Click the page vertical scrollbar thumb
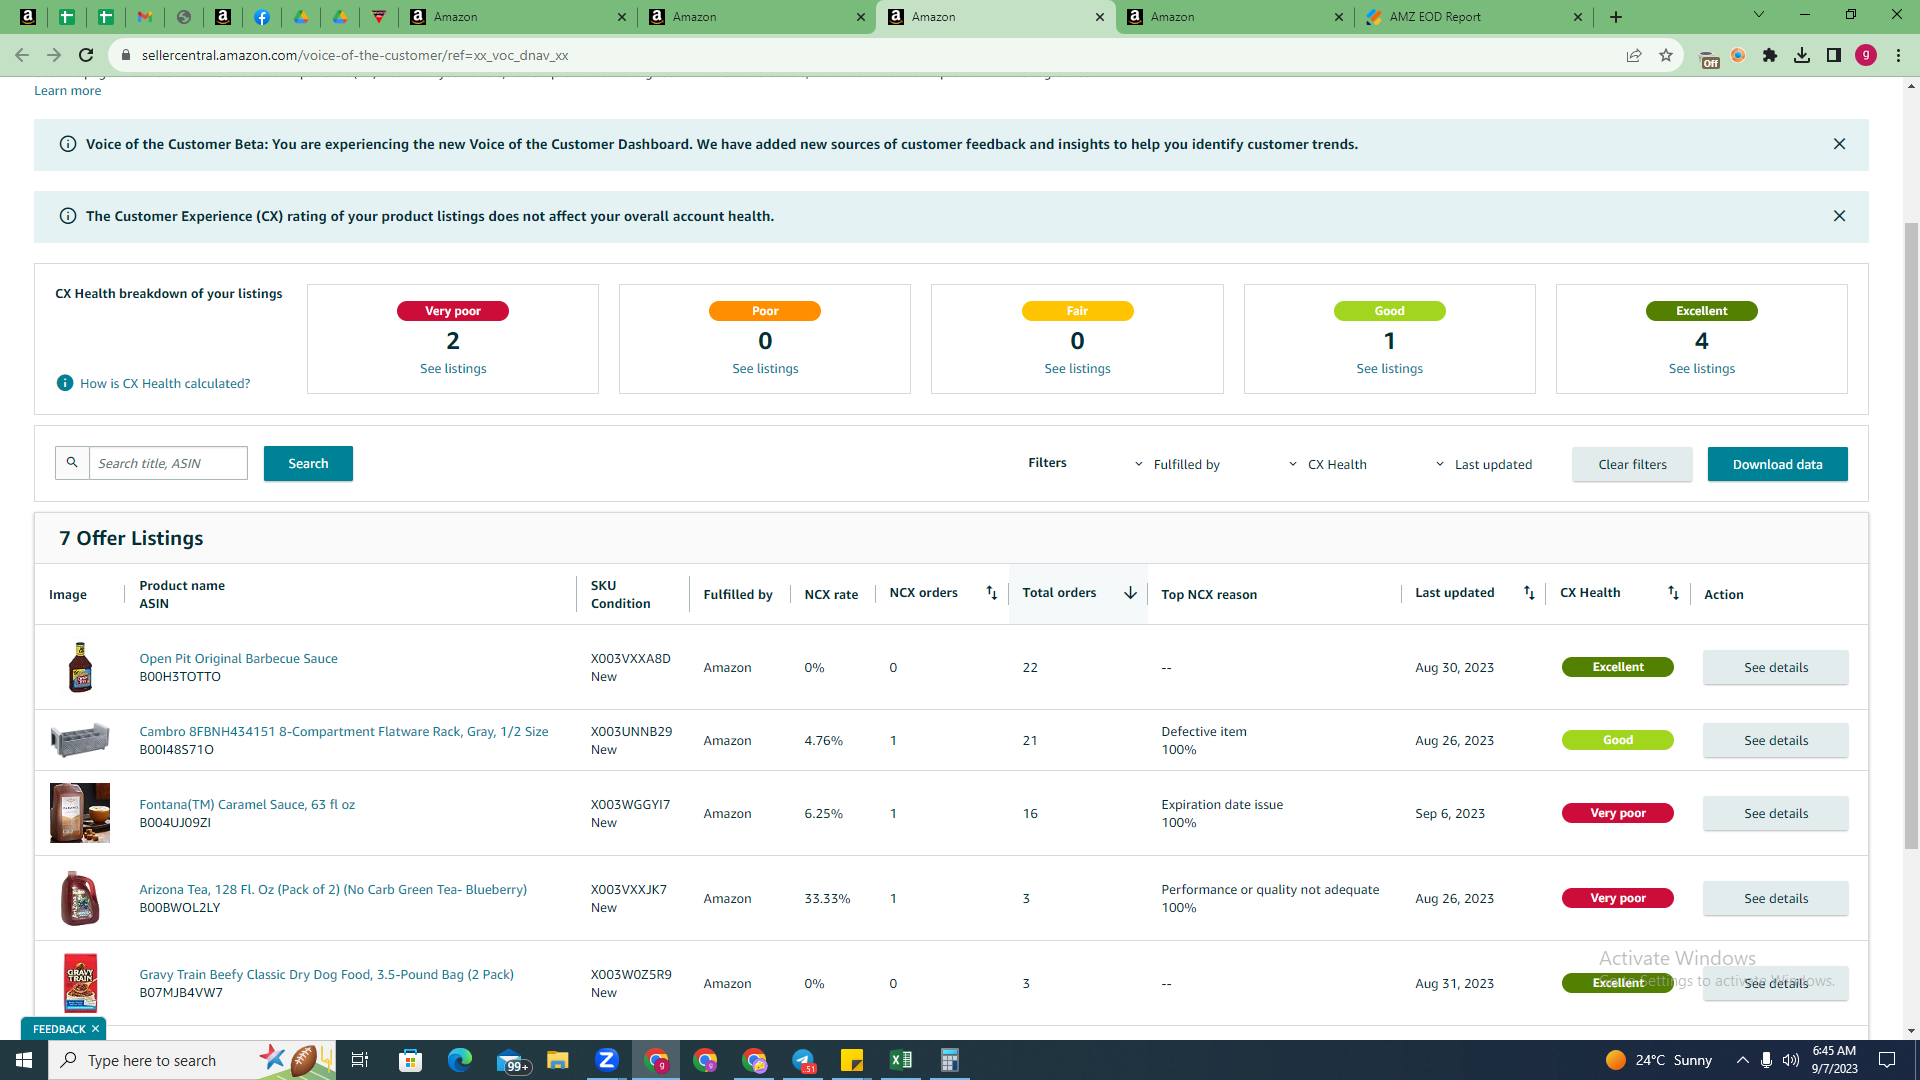 [x=1911, y=535]
